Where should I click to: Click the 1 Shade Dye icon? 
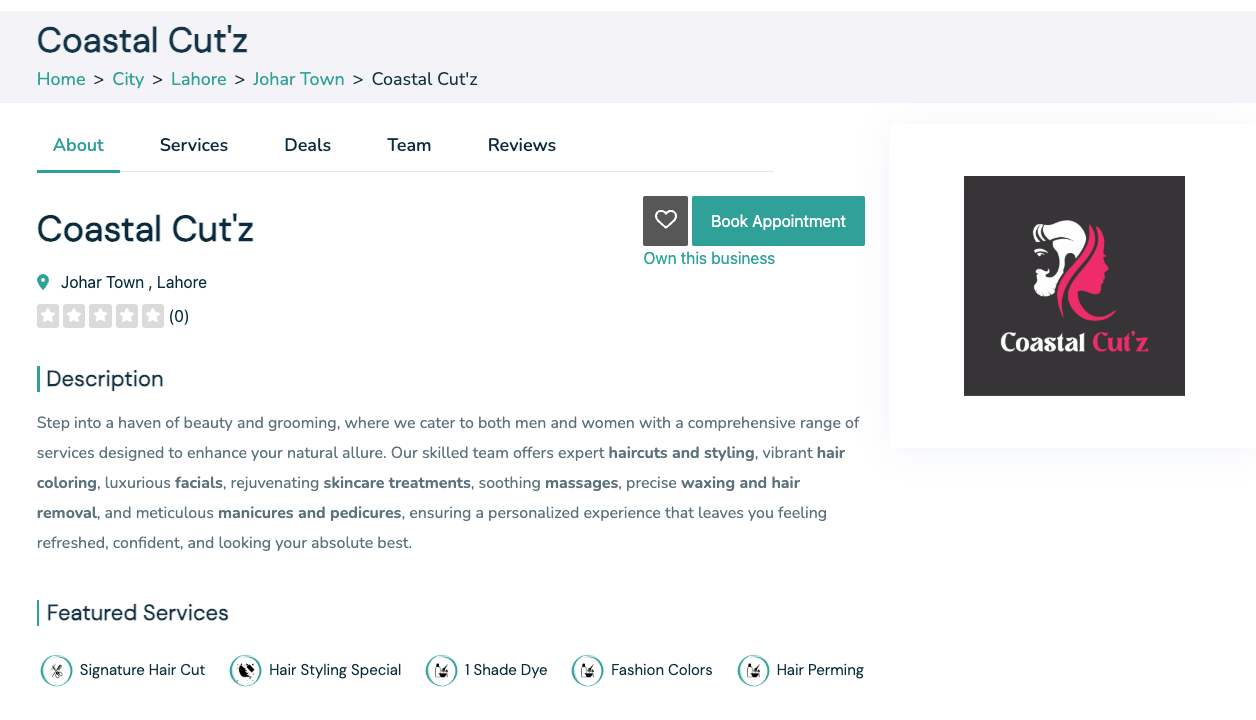[441, 670]
